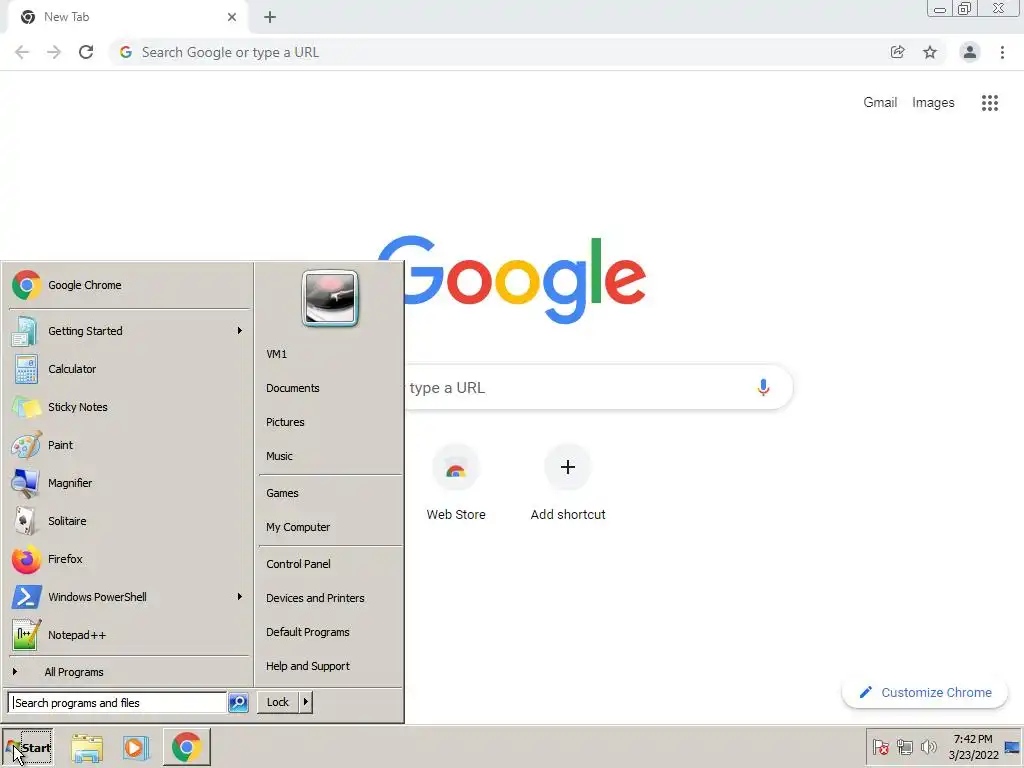1024x768 pixels.
Task: Launch Firefox from the Start menu
Action: point(129,559)
